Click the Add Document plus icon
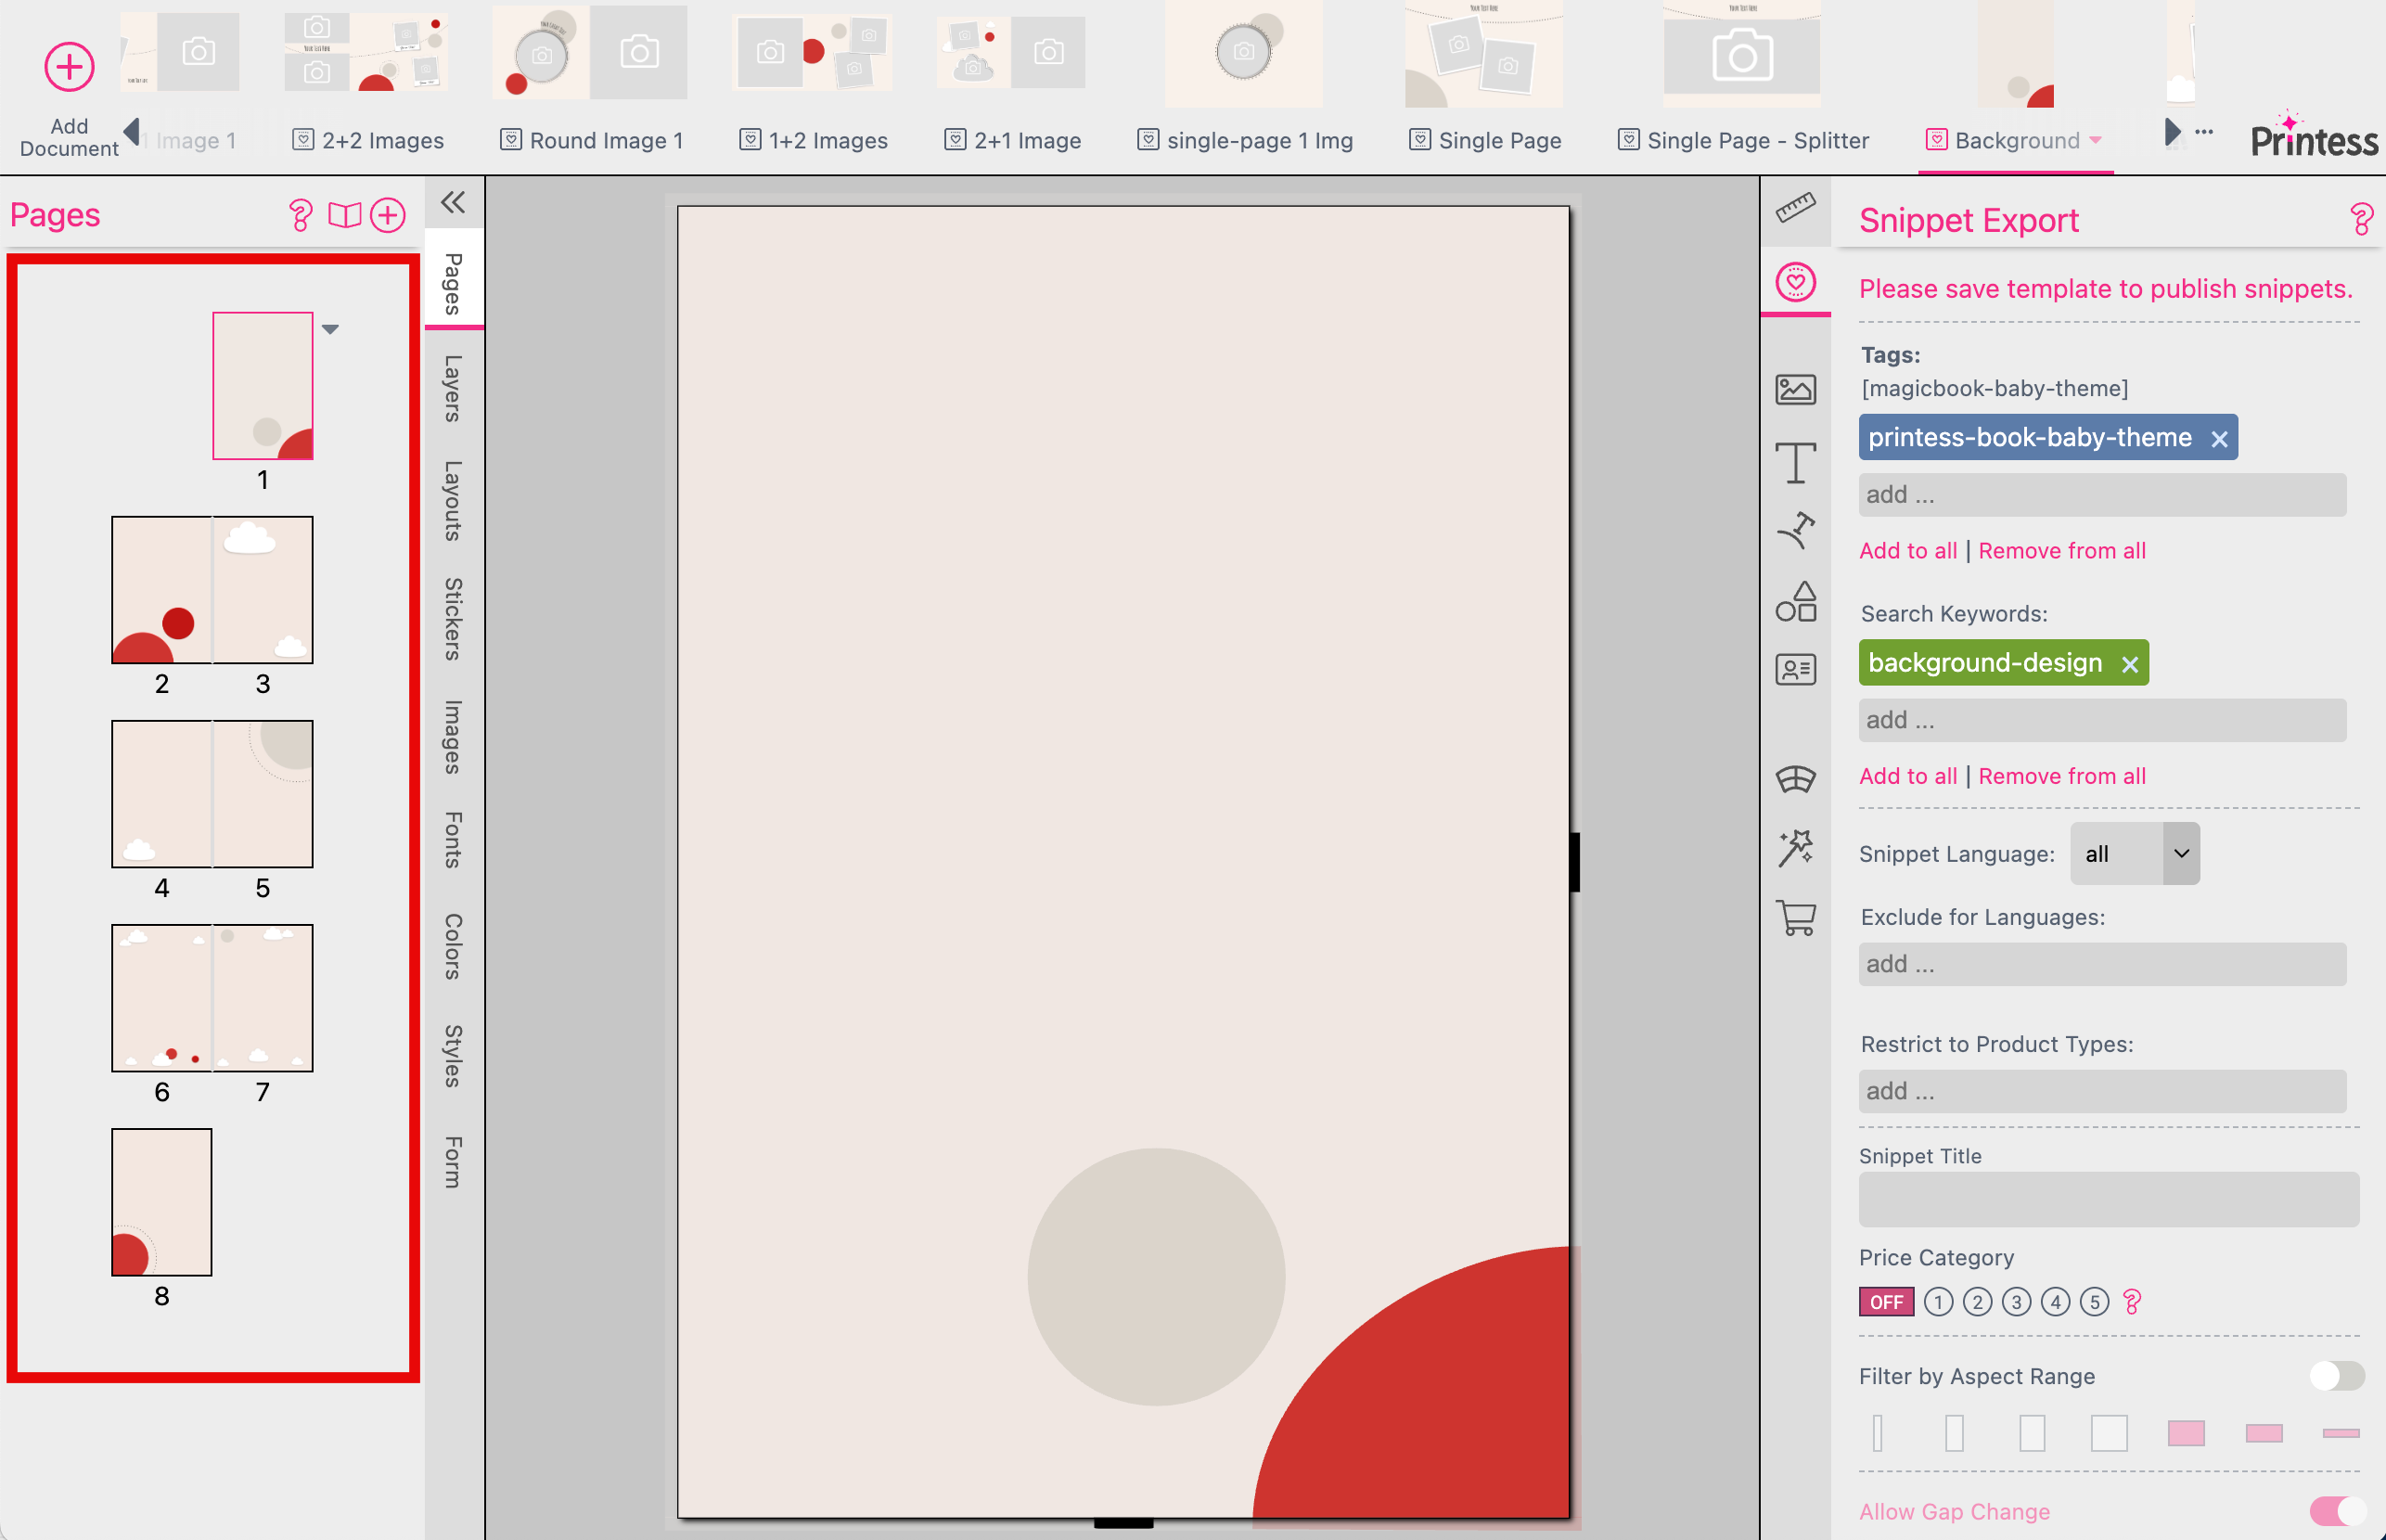The image size is (2386, 1540). click(x=68, y=66)
